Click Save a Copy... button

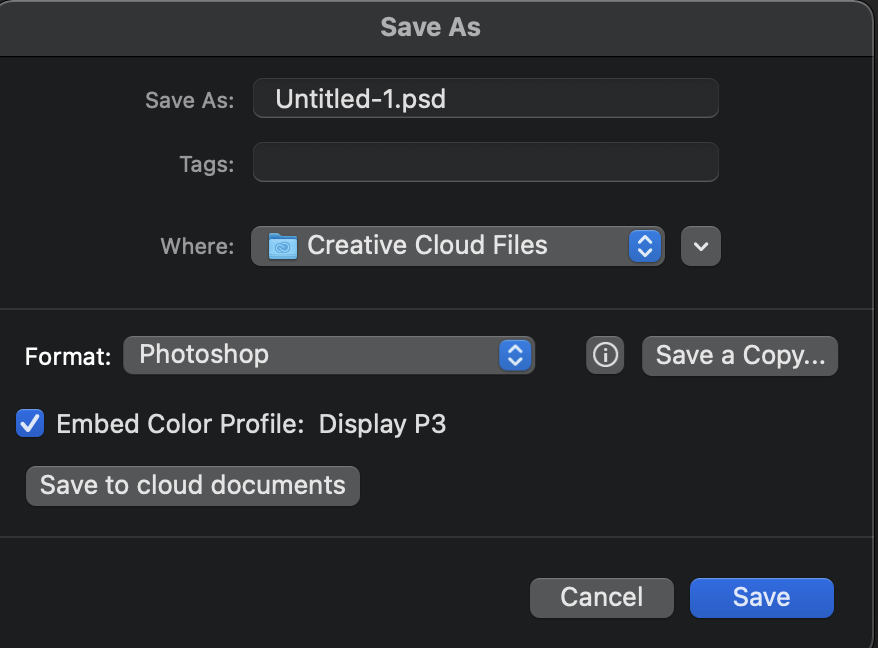click(x=740, y=356)
